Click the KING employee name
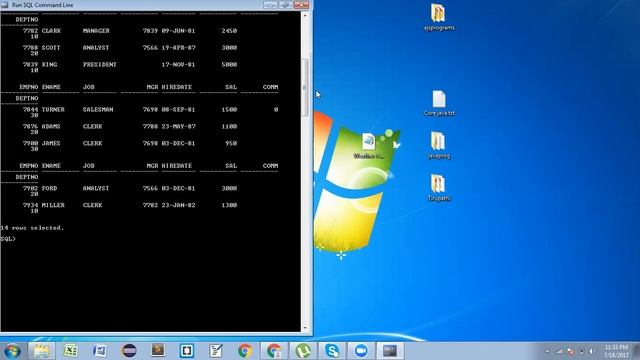640x360 pixels. click(x=49, y=64)
